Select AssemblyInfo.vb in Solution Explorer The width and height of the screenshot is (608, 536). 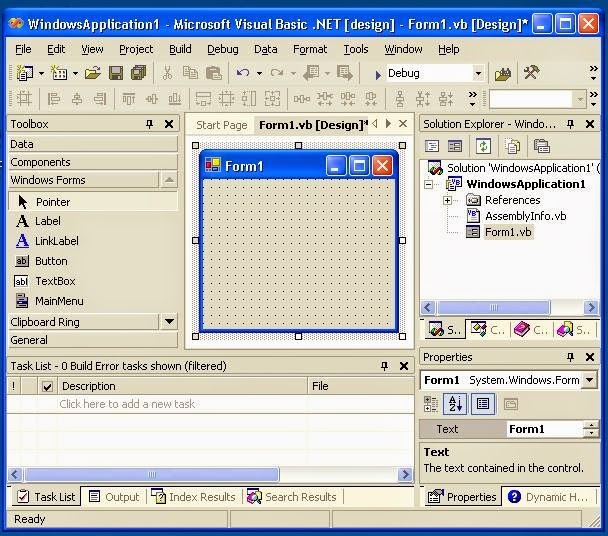[x=525, y=216]
